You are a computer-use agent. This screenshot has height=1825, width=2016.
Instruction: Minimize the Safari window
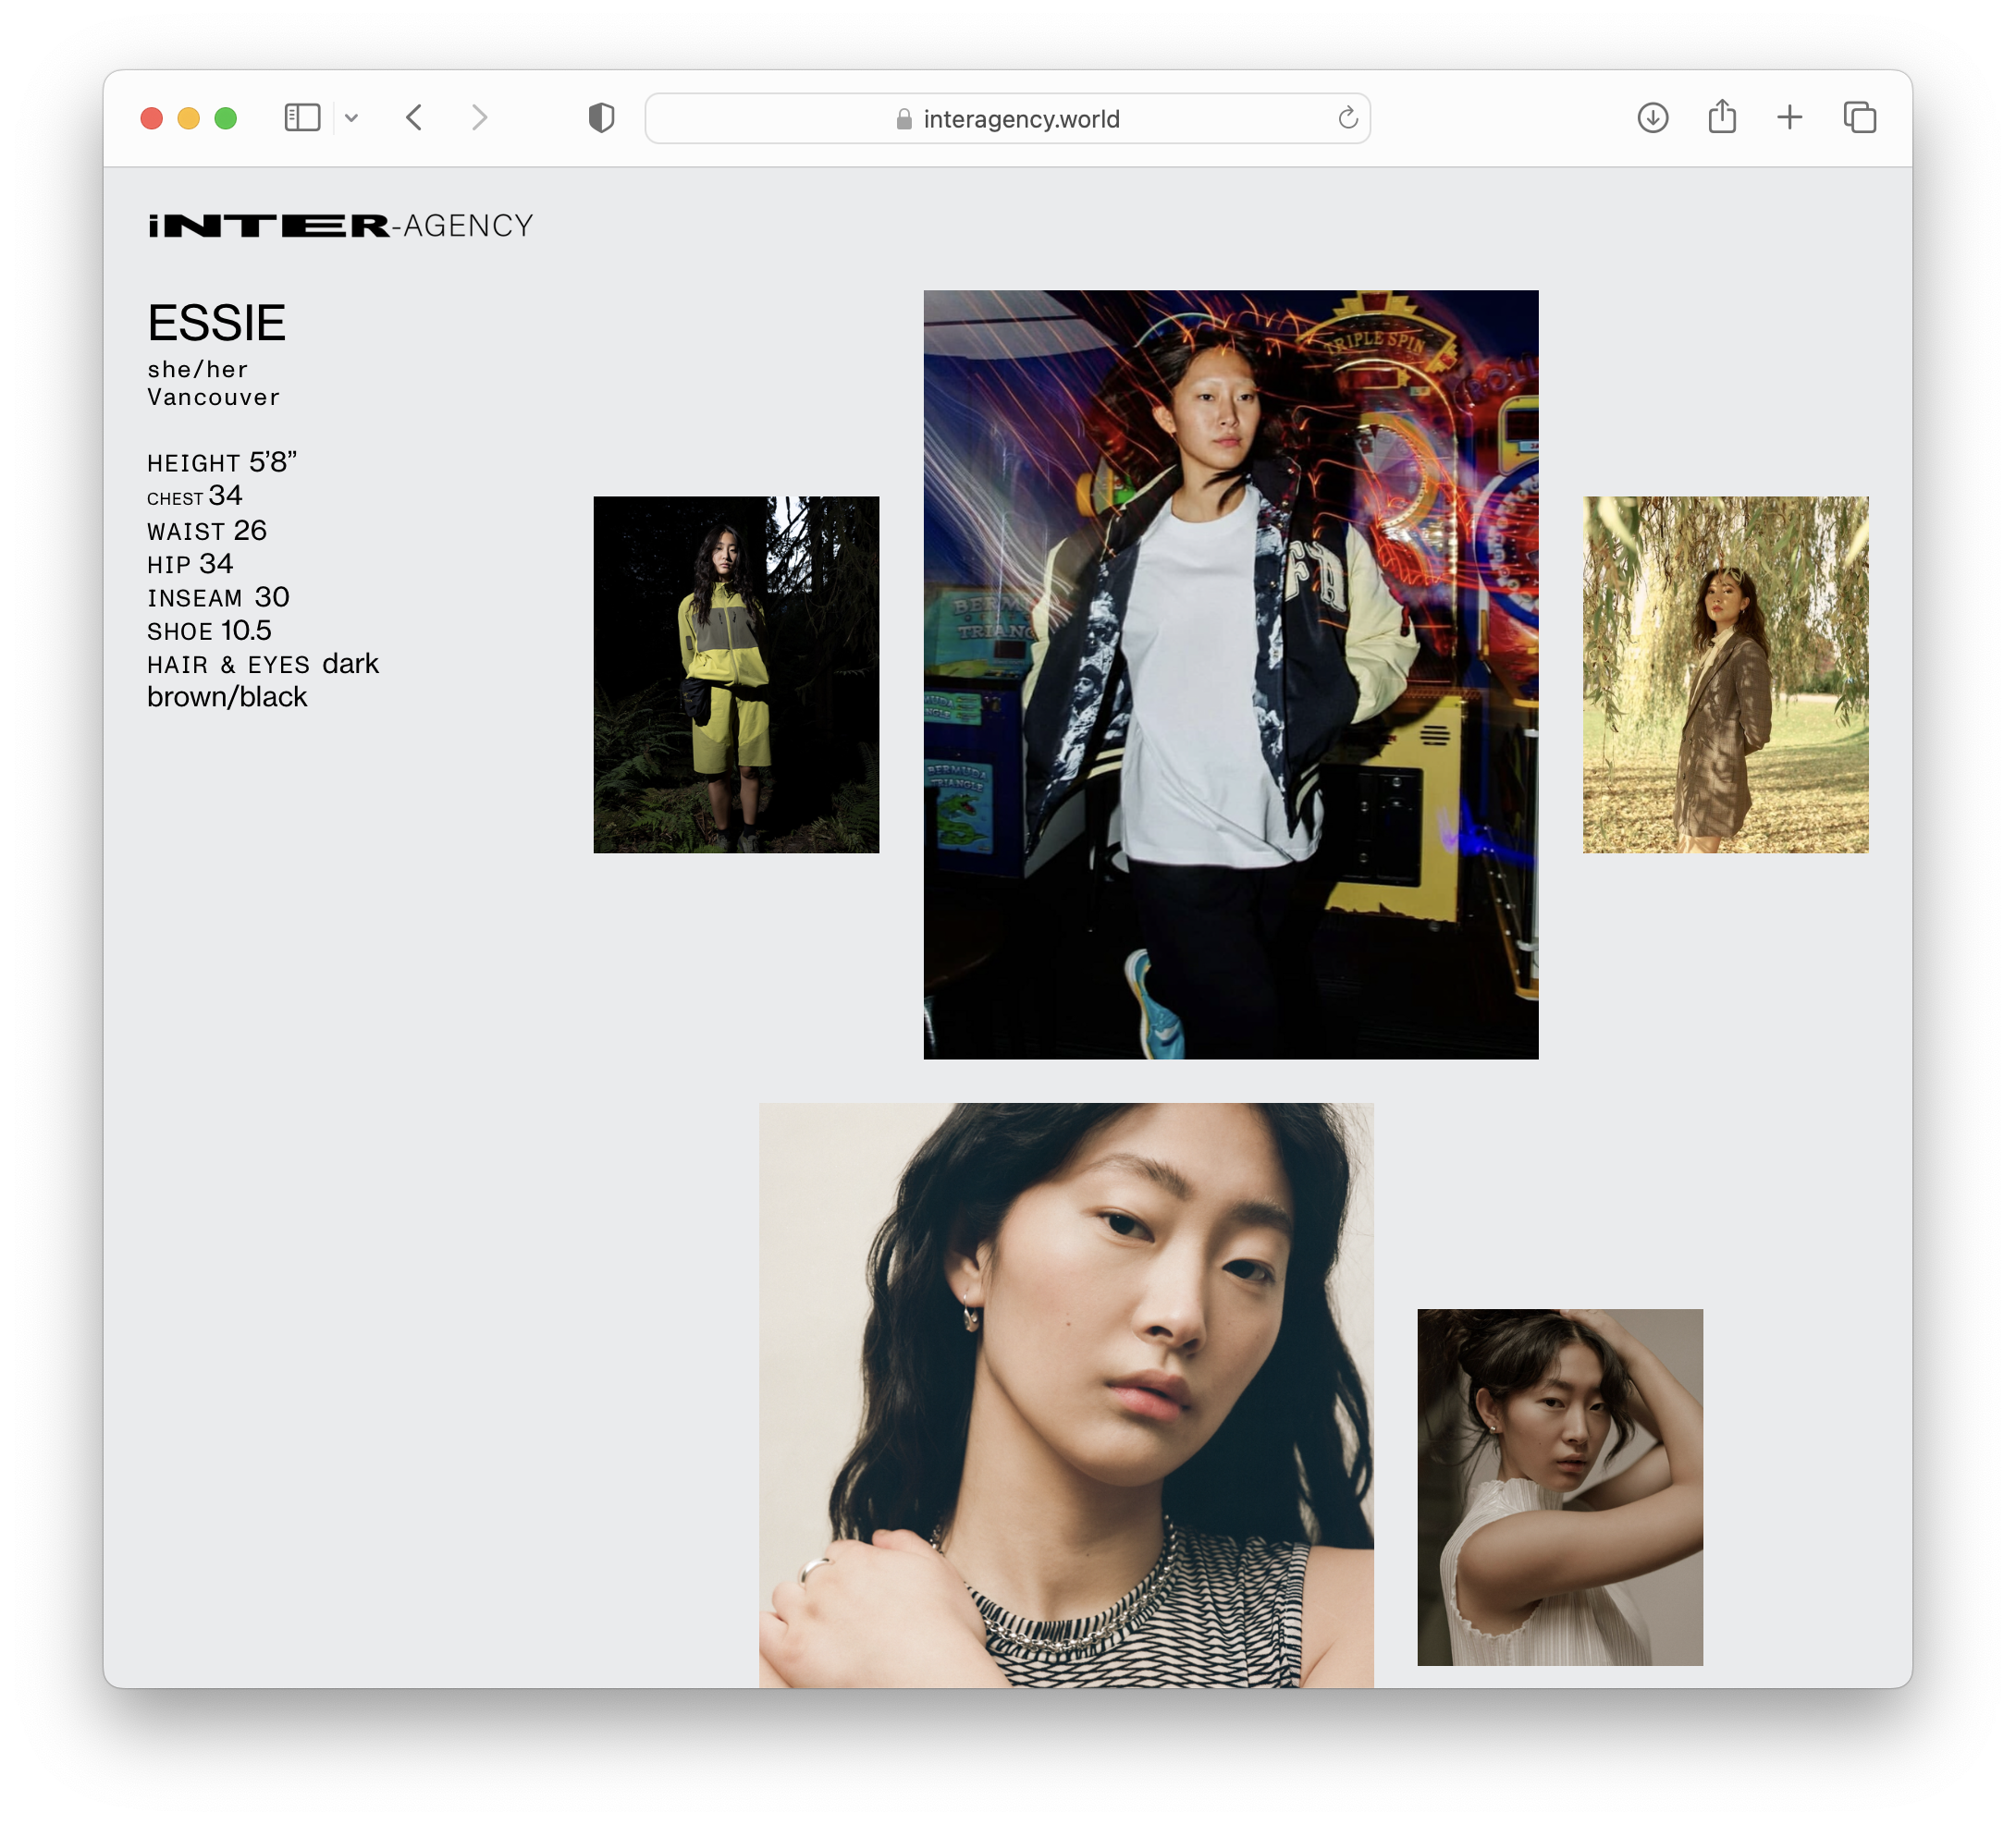click(188, 118)
